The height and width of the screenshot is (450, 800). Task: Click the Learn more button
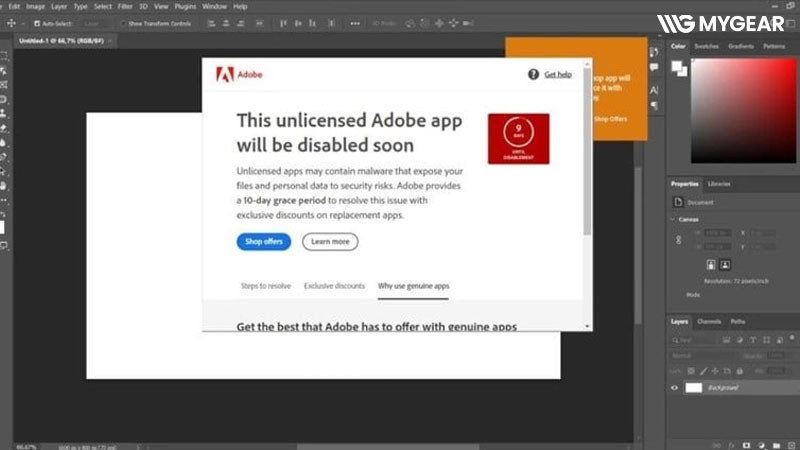coord(330,241)
